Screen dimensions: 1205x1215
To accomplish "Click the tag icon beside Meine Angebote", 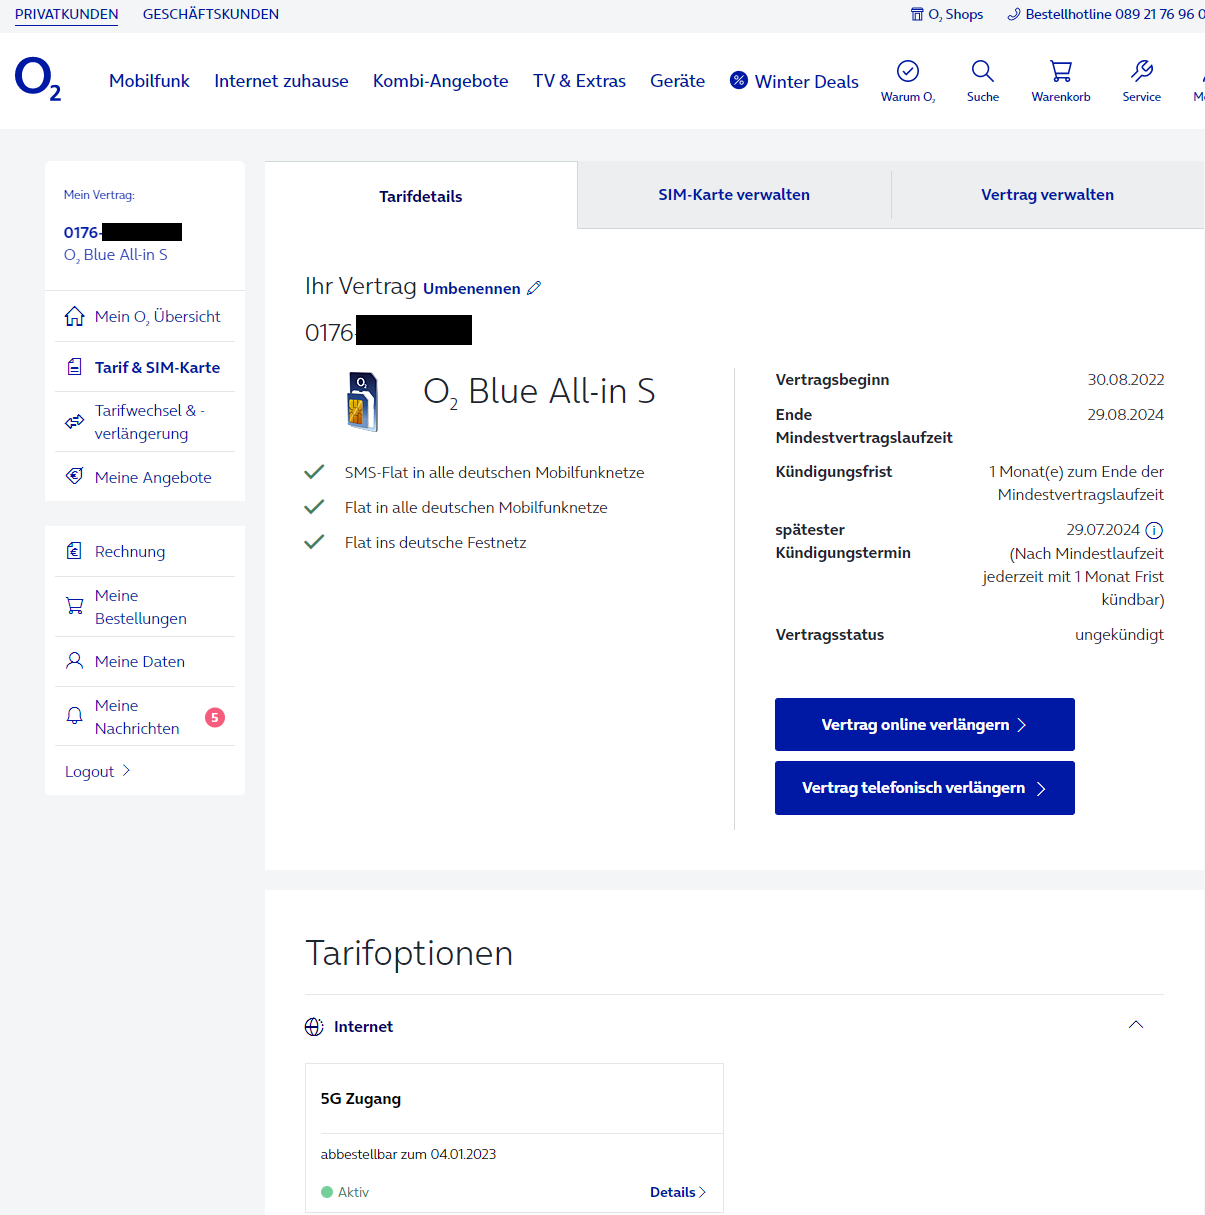I will tap(74, 476).
